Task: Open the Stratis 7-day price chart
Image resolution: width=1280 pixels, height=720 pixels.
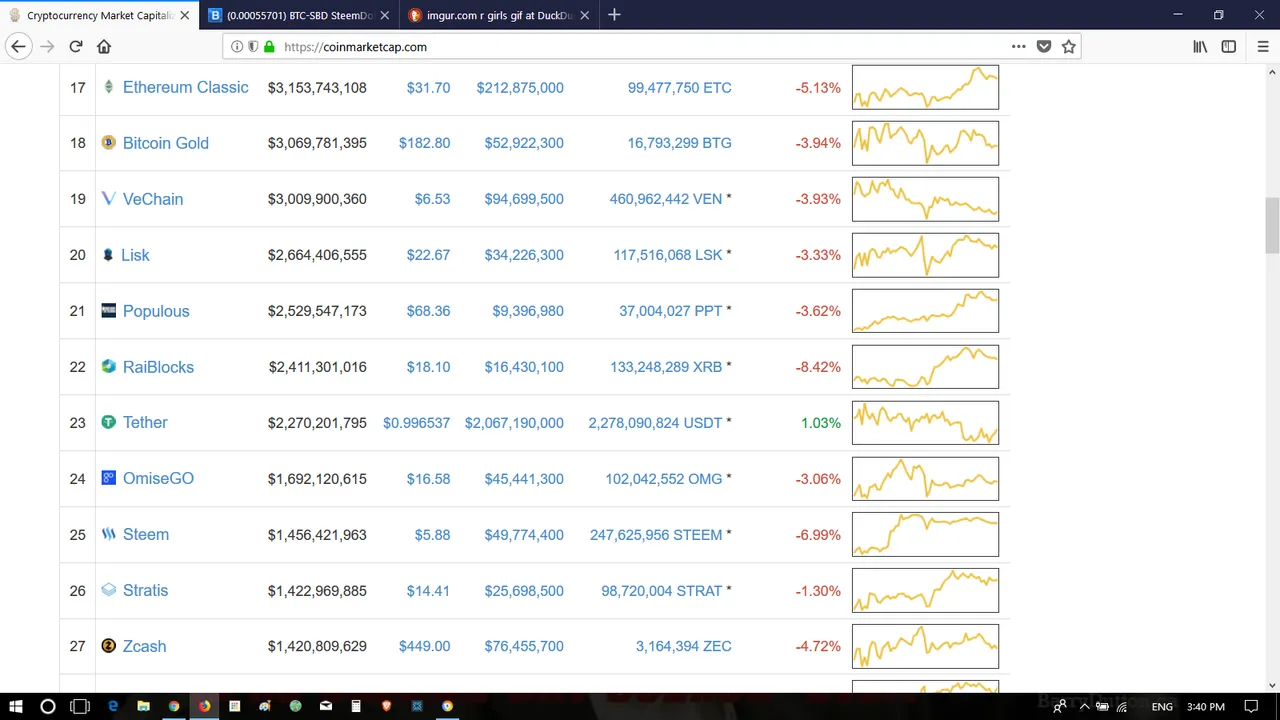Action: [925, 590]
